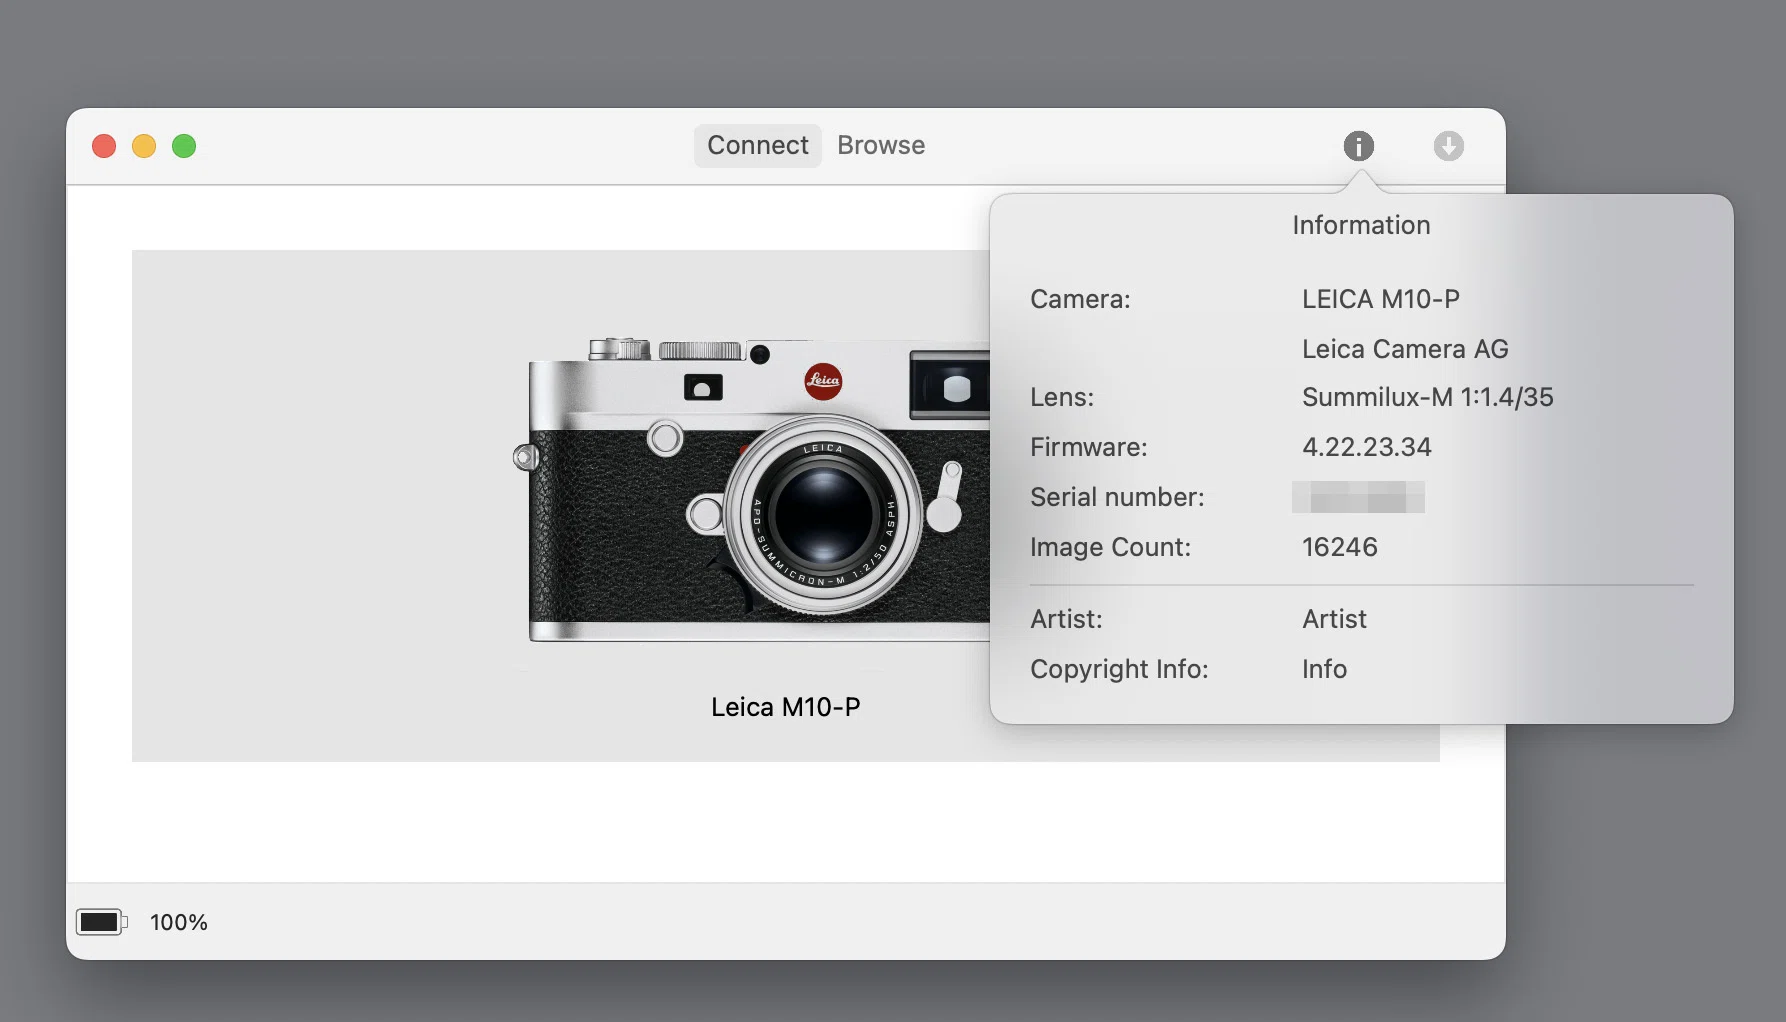Click the blurred serial number value
The height and width of the screenshot is (1022, 1786).
[1358, 497]
